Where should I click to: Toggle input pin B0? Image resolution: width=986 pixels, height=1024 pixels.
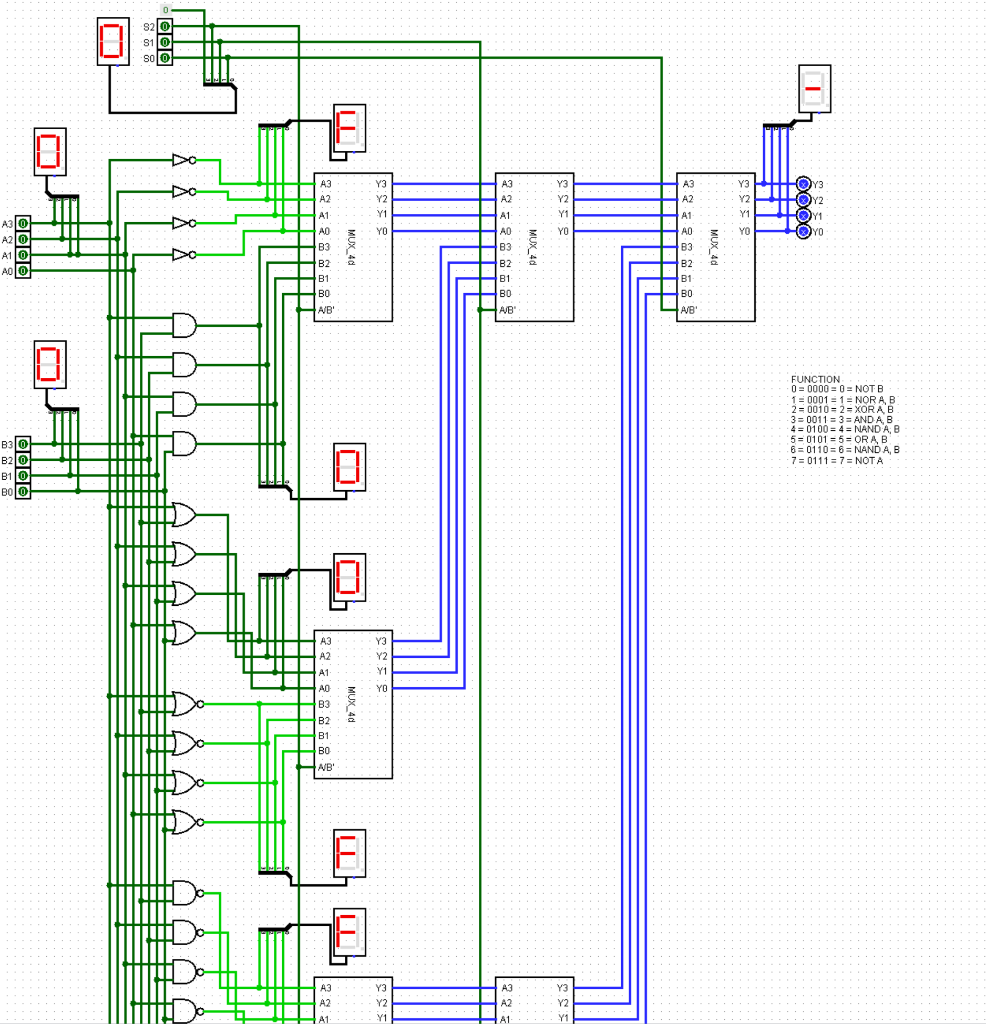click(x=23, y=491)
